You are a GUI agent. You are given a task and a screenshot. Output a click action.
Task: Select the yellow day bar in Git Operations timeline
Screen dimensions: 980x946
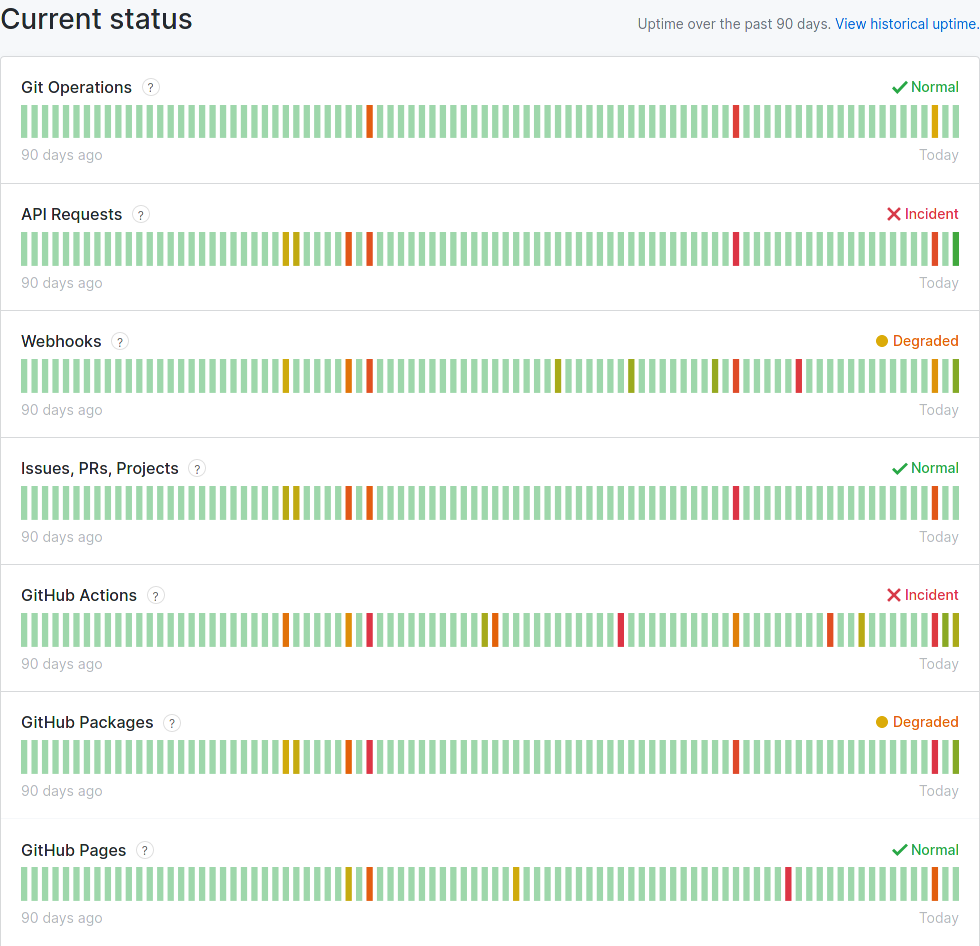coord(935,121)
